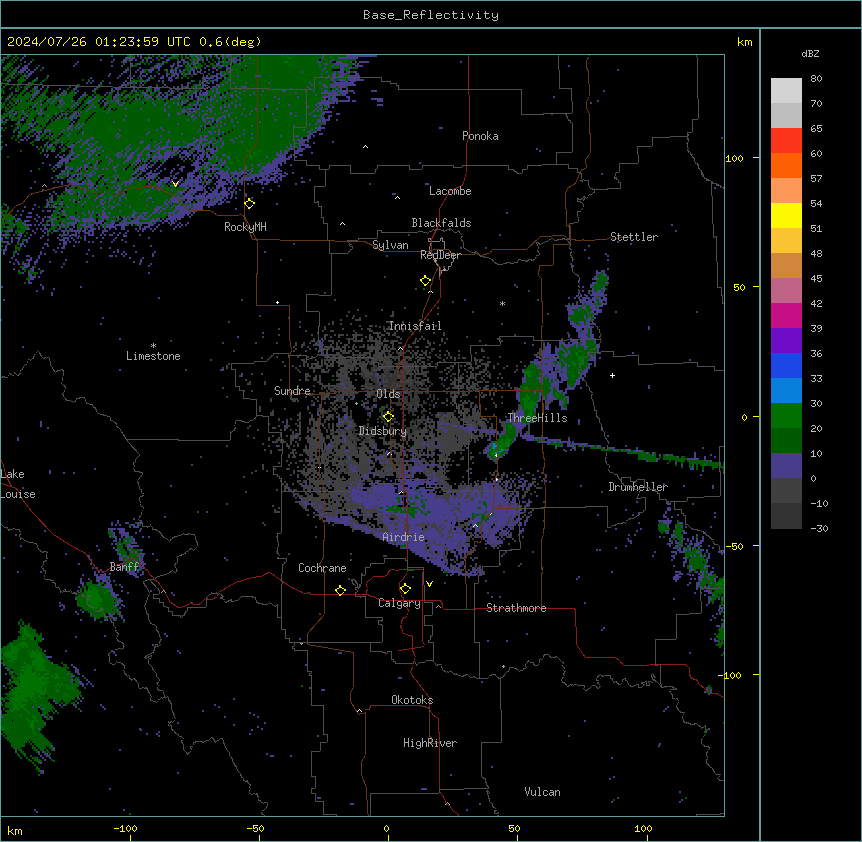The height and width of the screenshot is (842, 862).
Task: Click the 50 tick on the right axis
Action: 739,287
